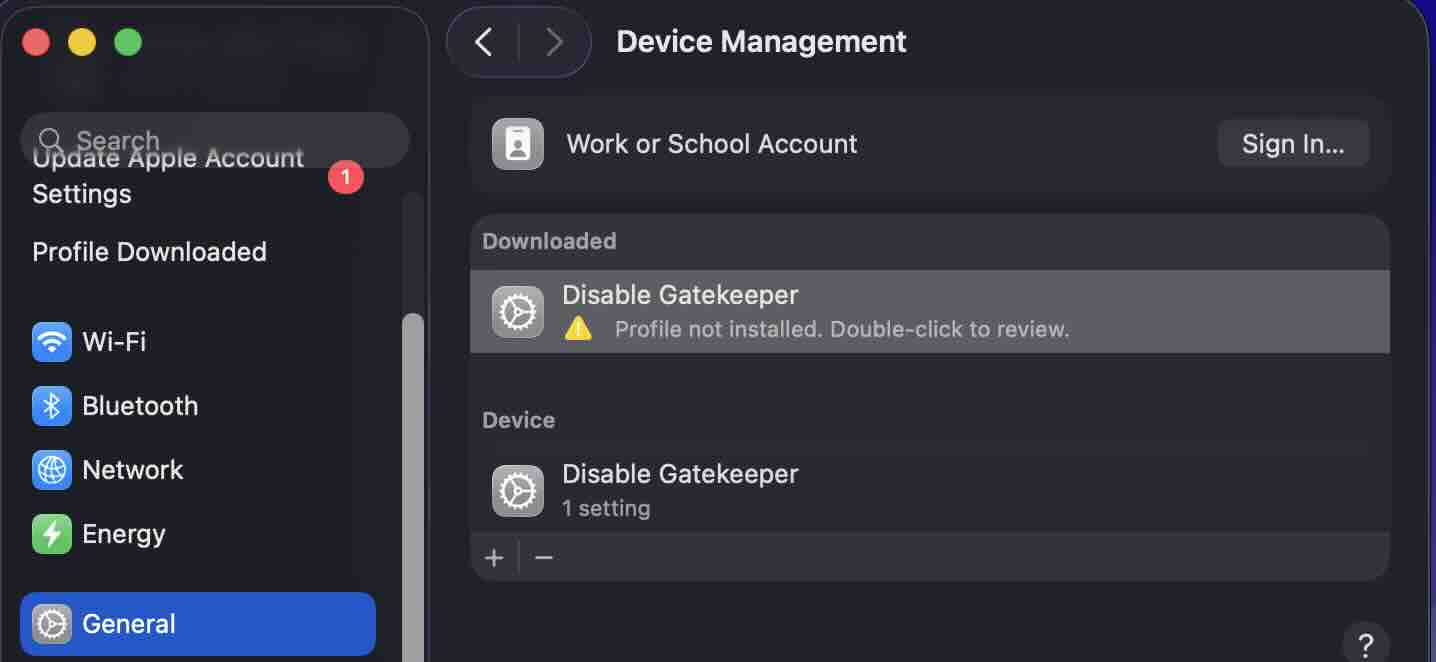Screen dimensions: 1436x662
Task: Add a profile with the plus button
Action: pyautogui.click(x=494, y=557)
